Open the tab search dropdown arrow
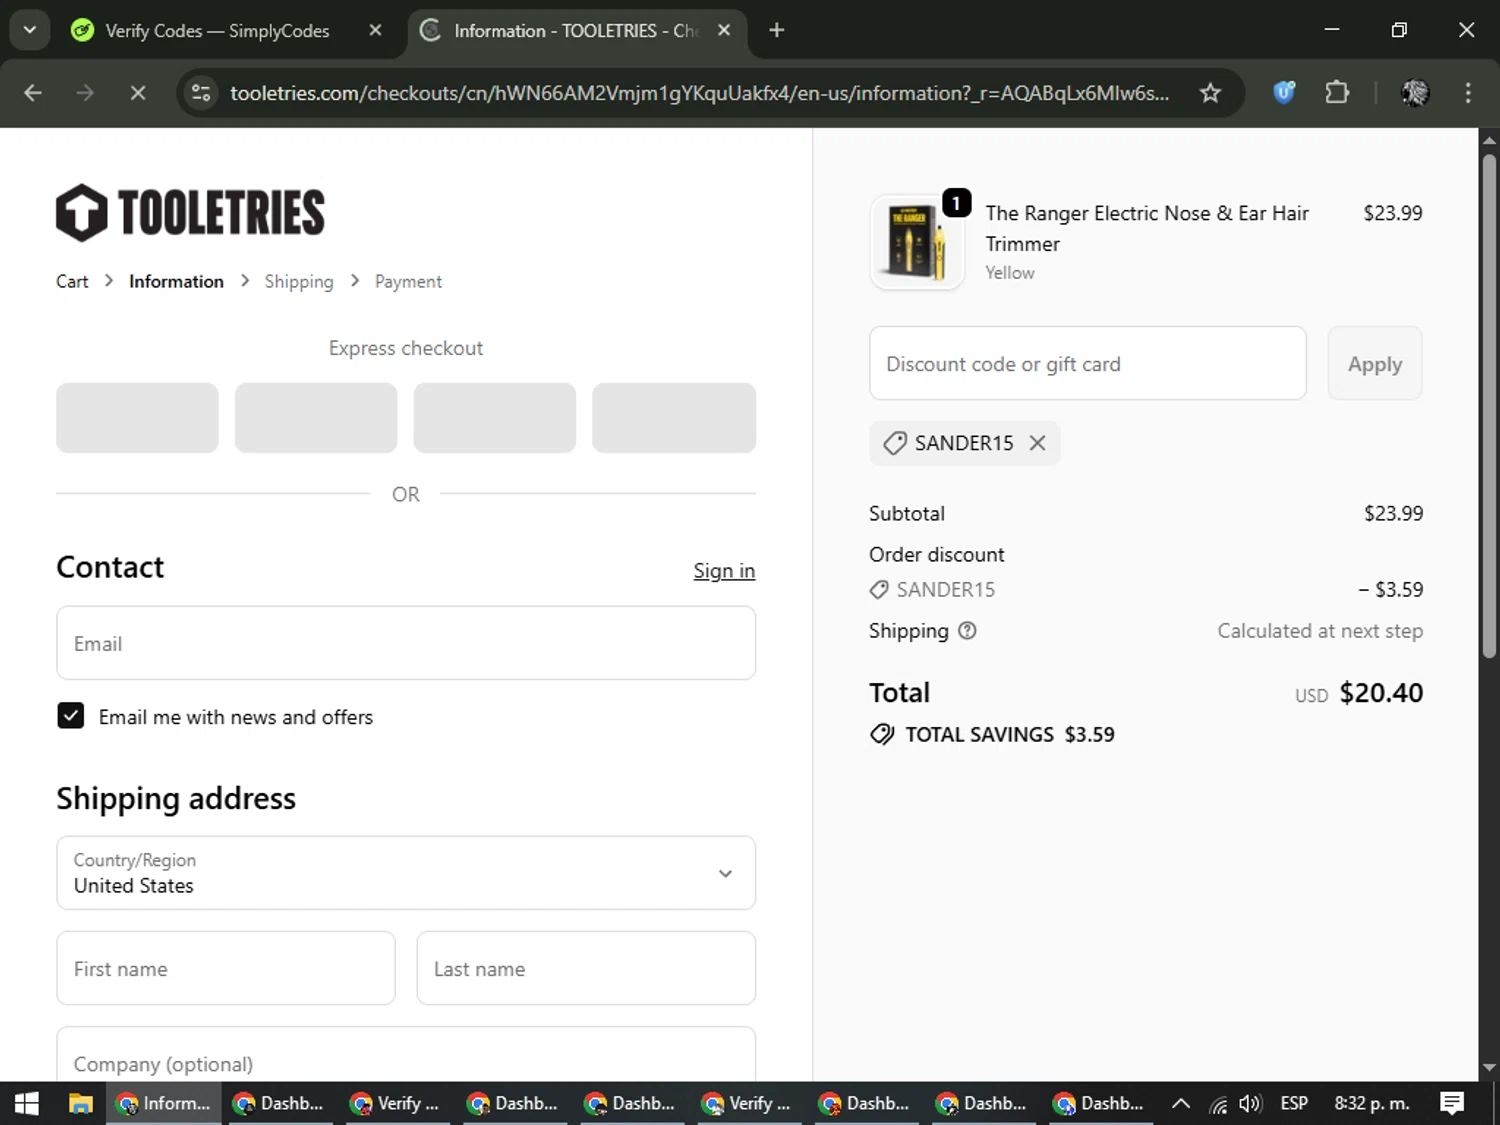This screenshot has height=1125, width=1500. click(x=30, y=30)
